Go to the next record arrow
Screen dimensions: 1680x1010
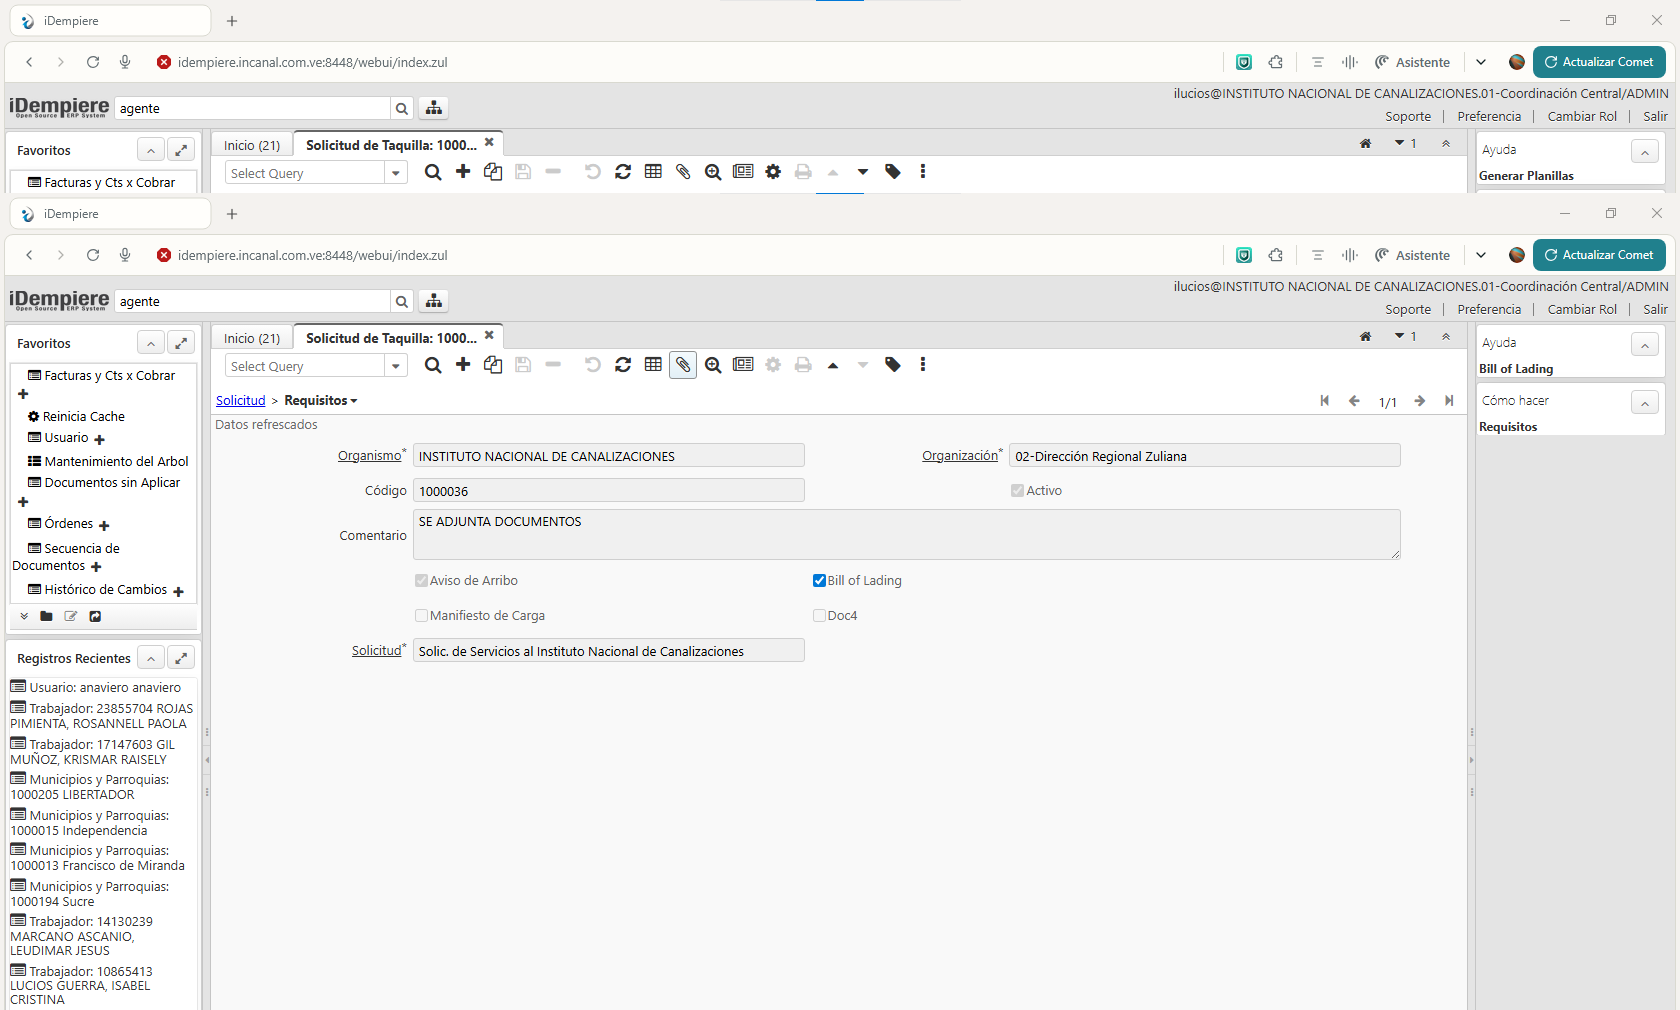click(1419, 401)
